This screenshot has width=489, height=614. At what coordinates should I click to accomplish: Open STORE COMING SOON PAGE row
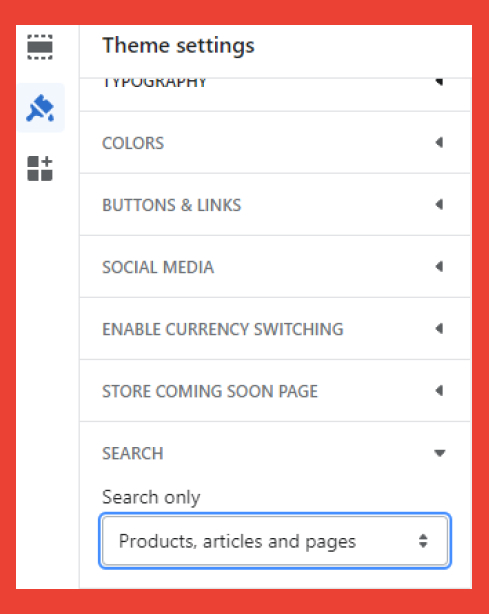[x=275, y=390]
